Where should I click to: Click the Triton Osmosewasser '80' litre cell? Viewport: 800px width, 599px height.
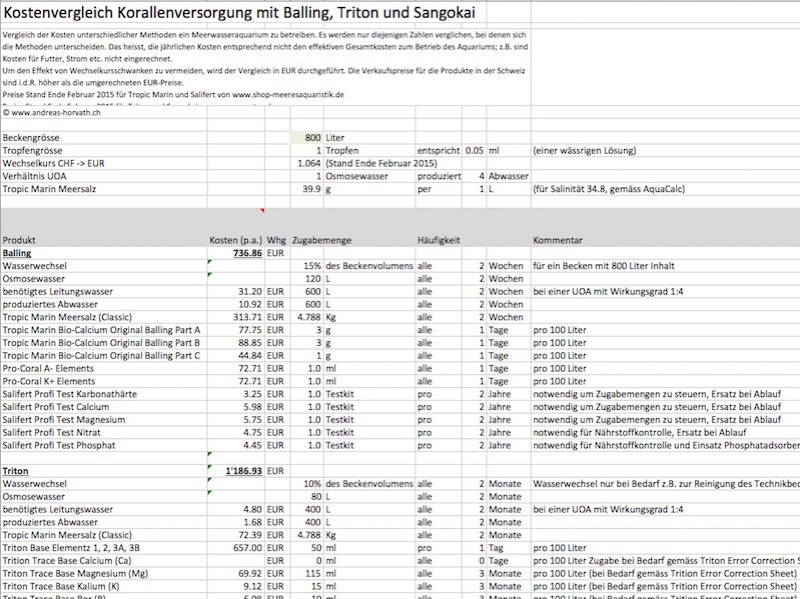(316, 496)
